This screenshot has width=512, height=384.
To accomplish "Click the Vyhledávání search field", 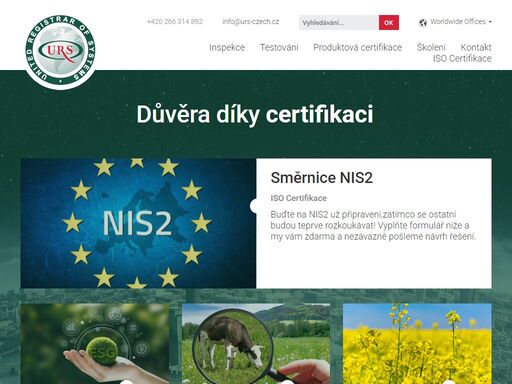I will pos(339,23).
